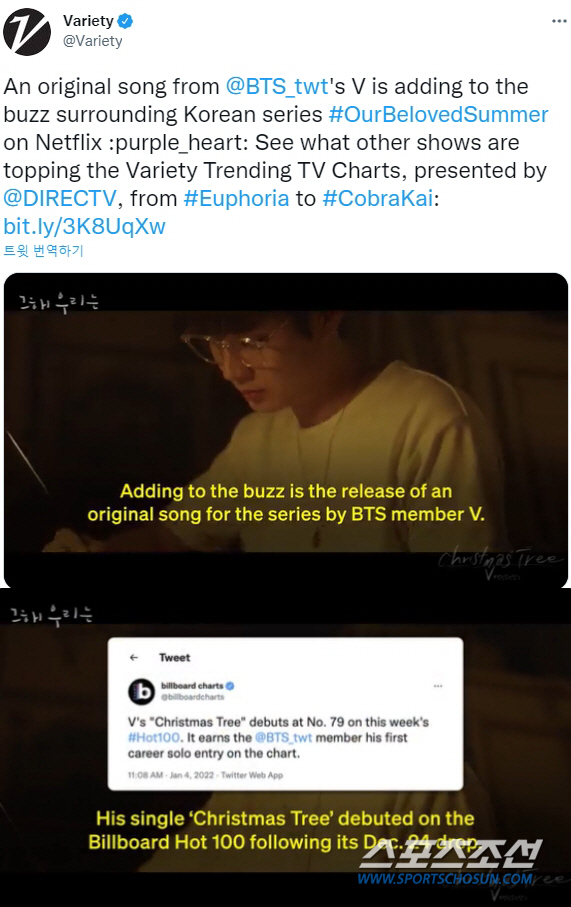571x907 pixels.
Task: Open the second image with embedded Billboard tweet
Action: tap(286, 746)
